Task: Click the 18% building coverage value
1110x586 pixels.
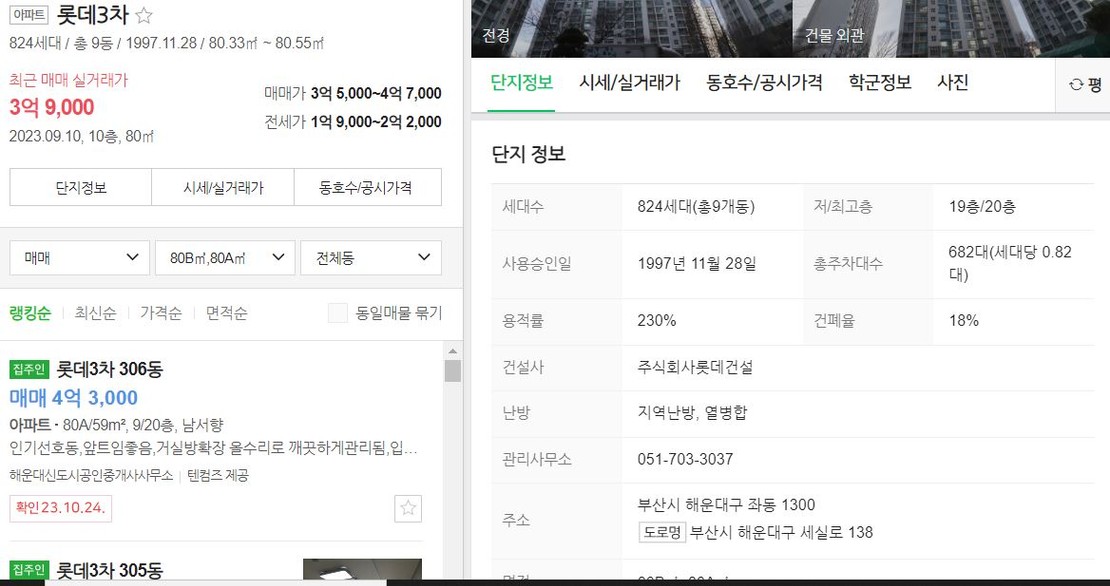Action: coord(963,321)
